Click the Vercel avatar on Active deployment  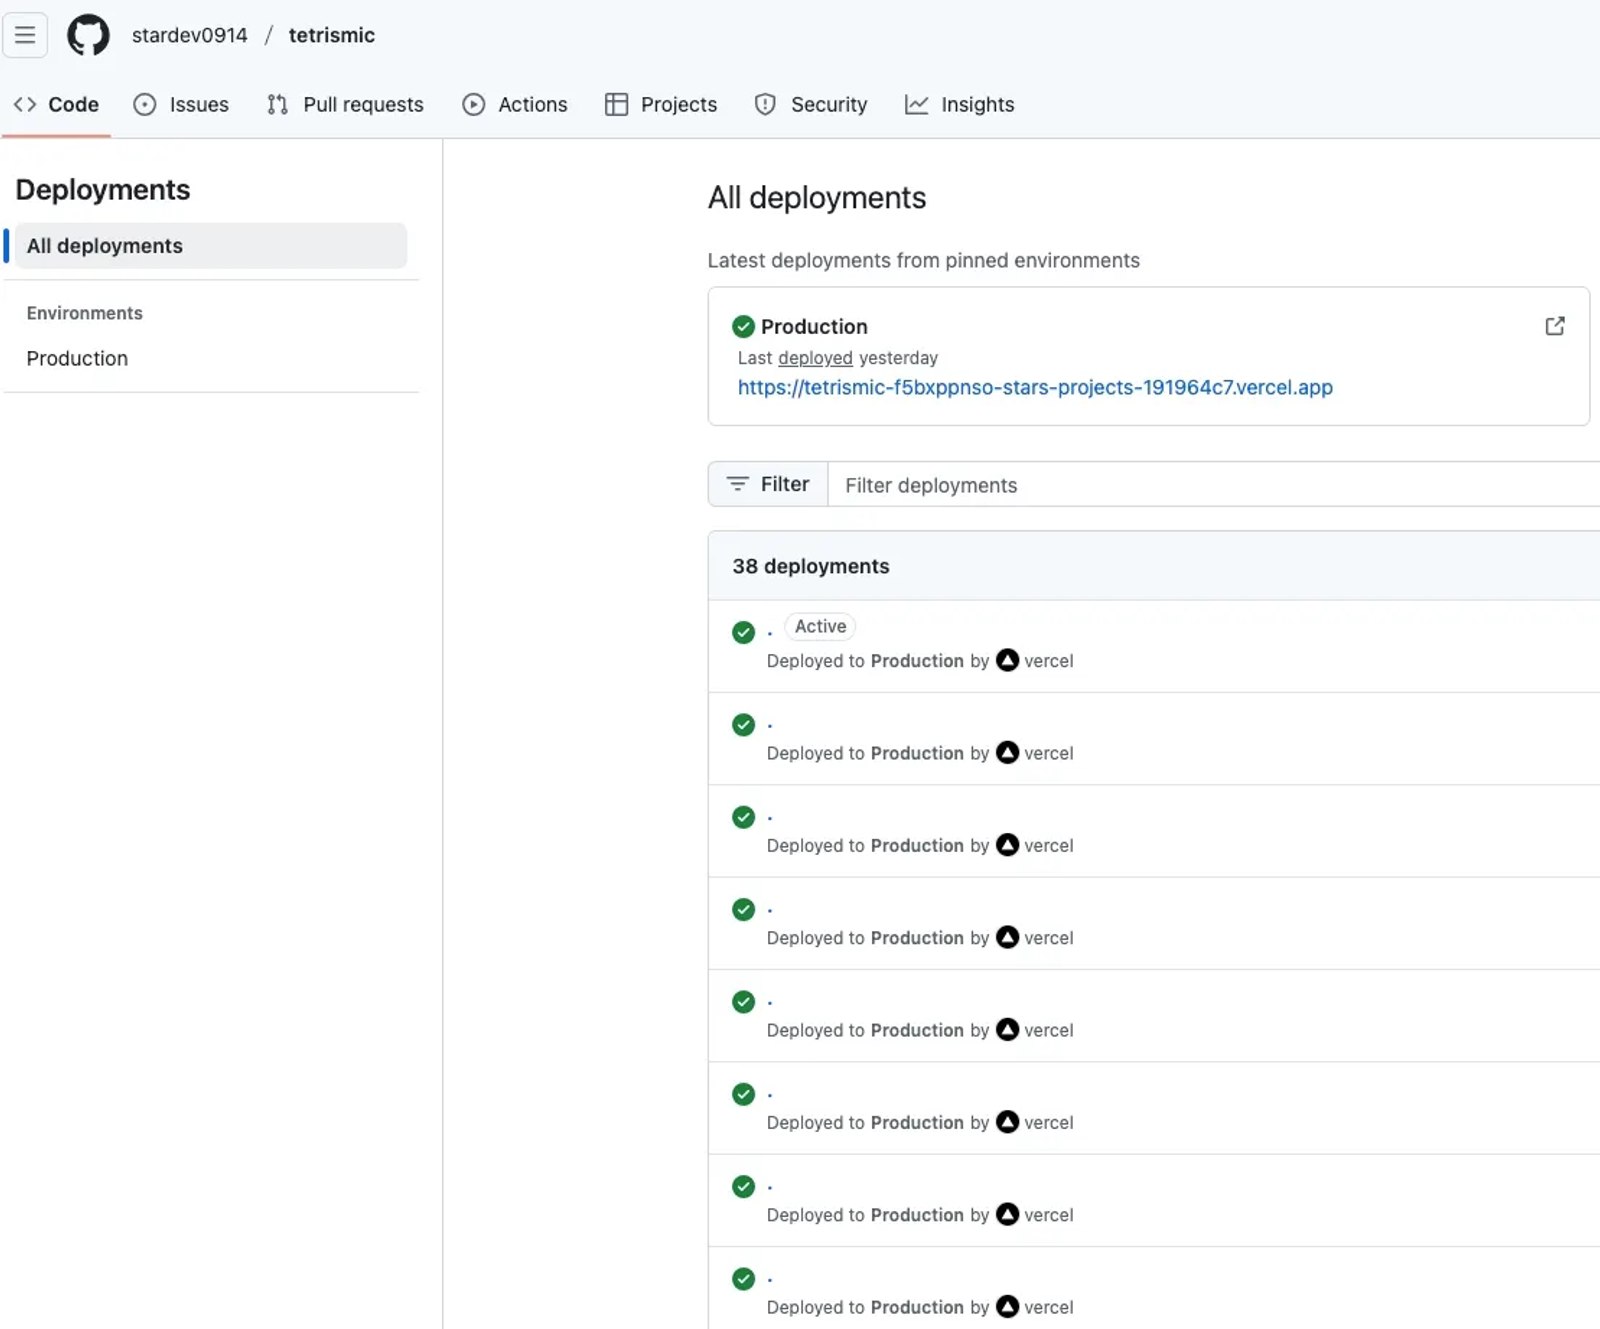1007,660
